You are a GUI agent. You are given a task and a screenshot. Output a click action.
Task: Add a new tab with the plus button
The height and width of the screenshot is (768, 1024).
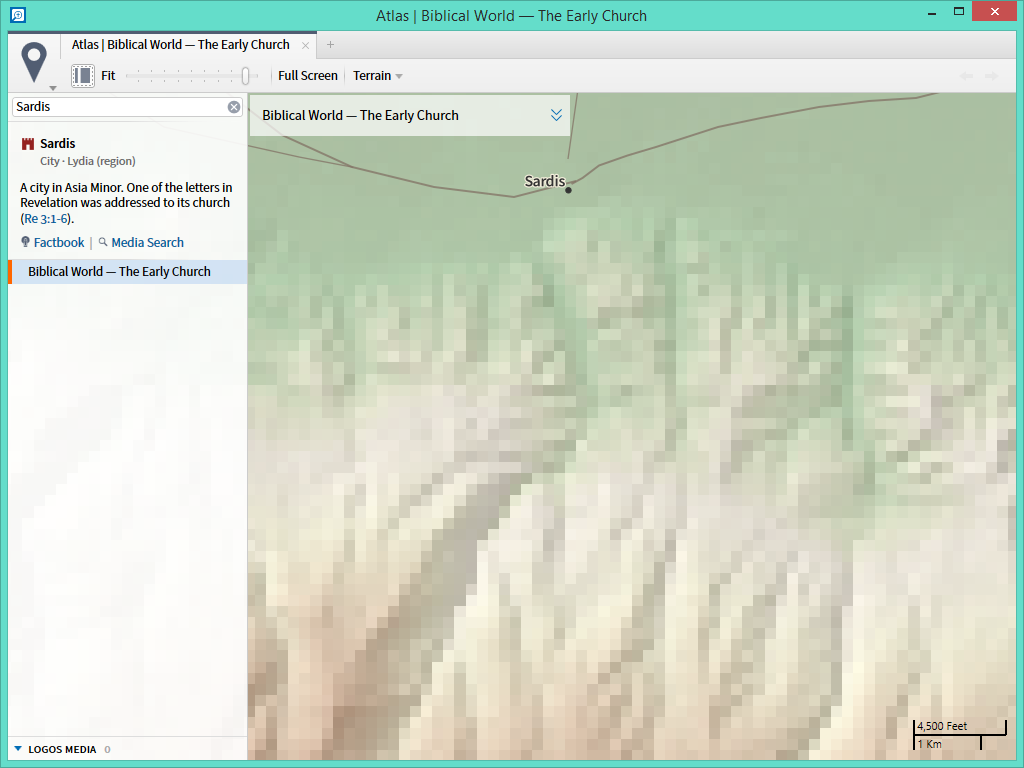[330, 44]
